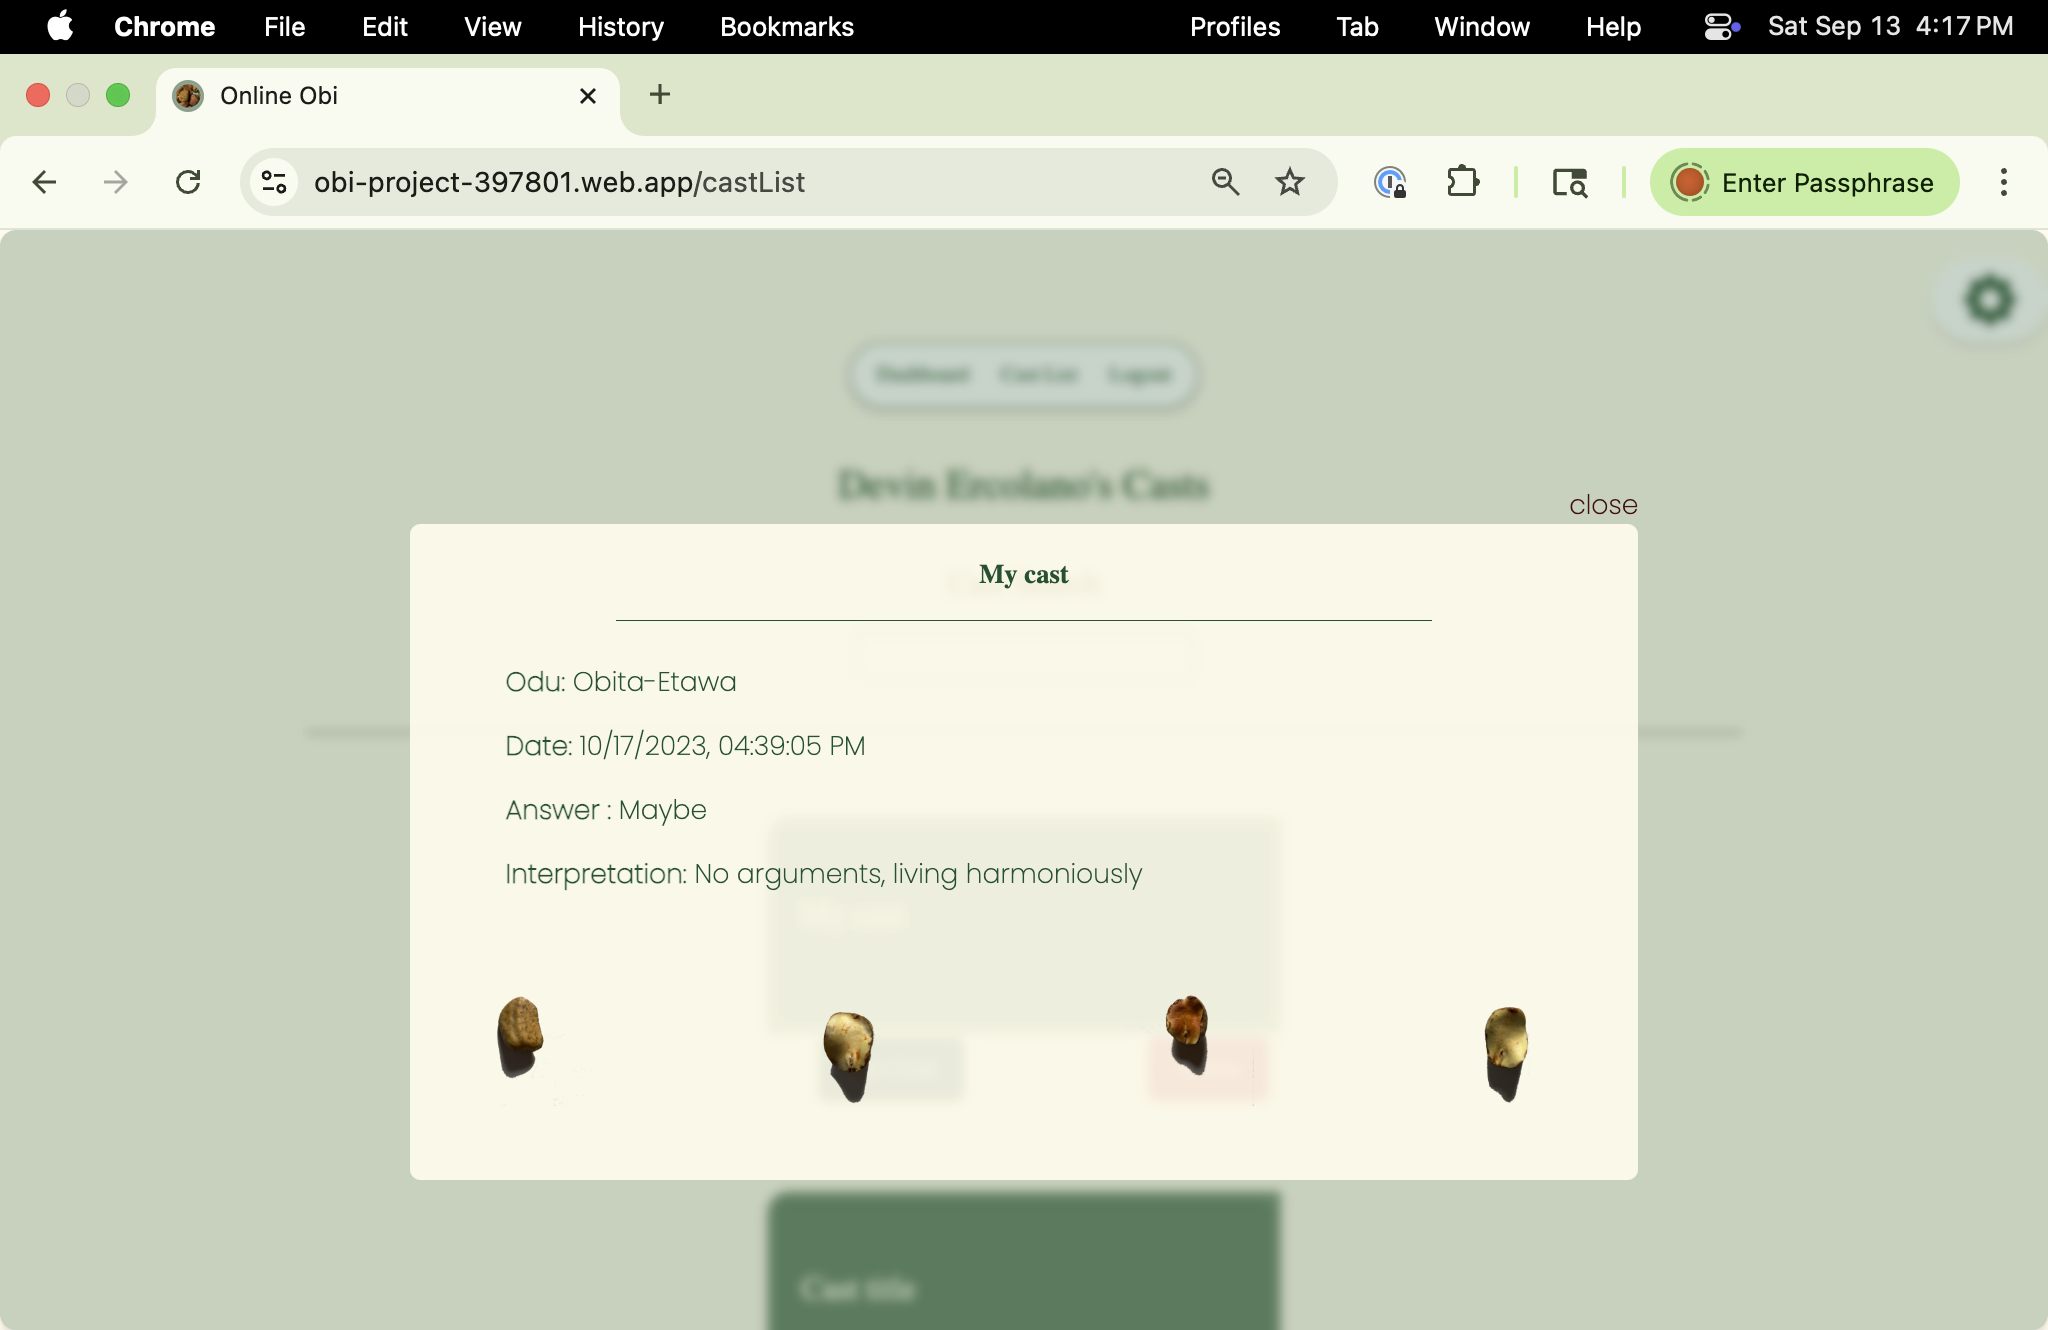Click the zoom magnifier in the address bar
The image size is (2048, 1330).
tap(1225, 182)
